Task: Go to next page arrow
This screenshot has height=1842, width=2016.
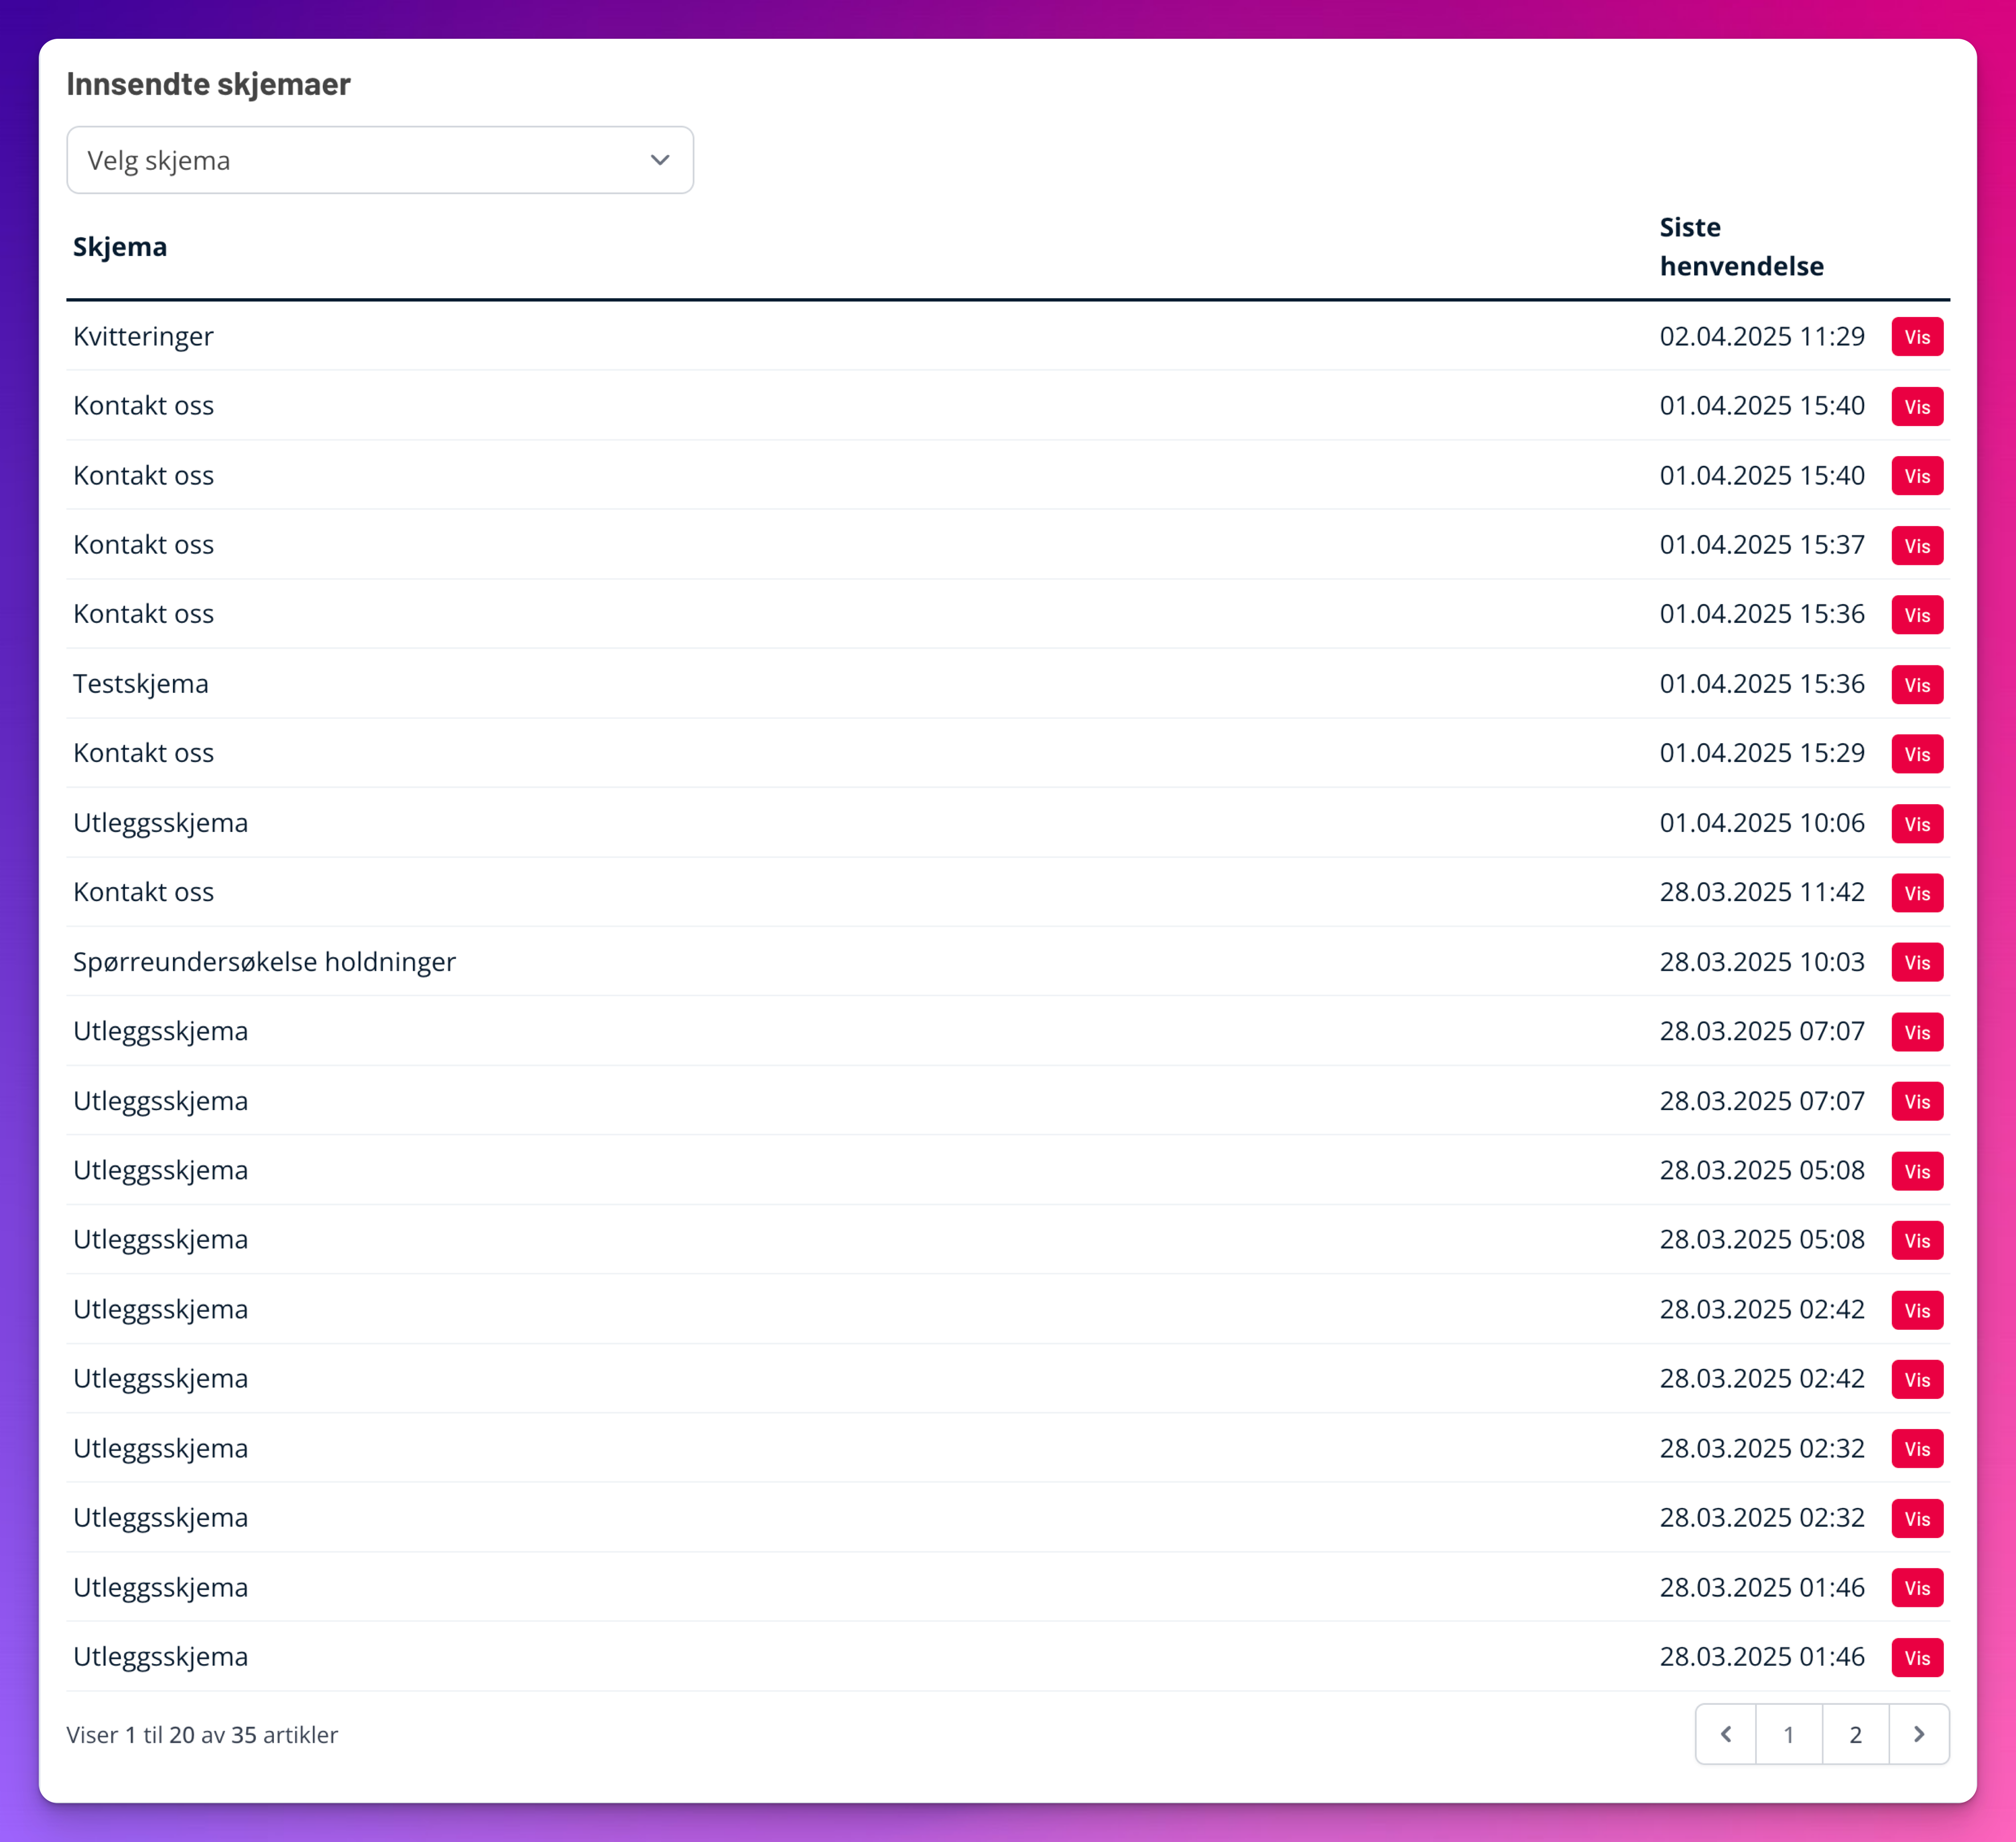Action: (x=1918, y=1734)
